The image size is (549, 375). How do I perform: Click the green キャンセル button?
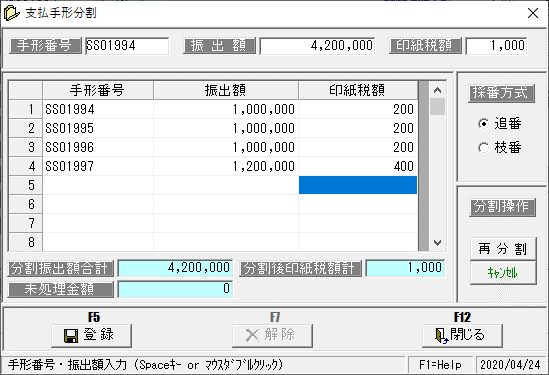[x=503, y=272]
